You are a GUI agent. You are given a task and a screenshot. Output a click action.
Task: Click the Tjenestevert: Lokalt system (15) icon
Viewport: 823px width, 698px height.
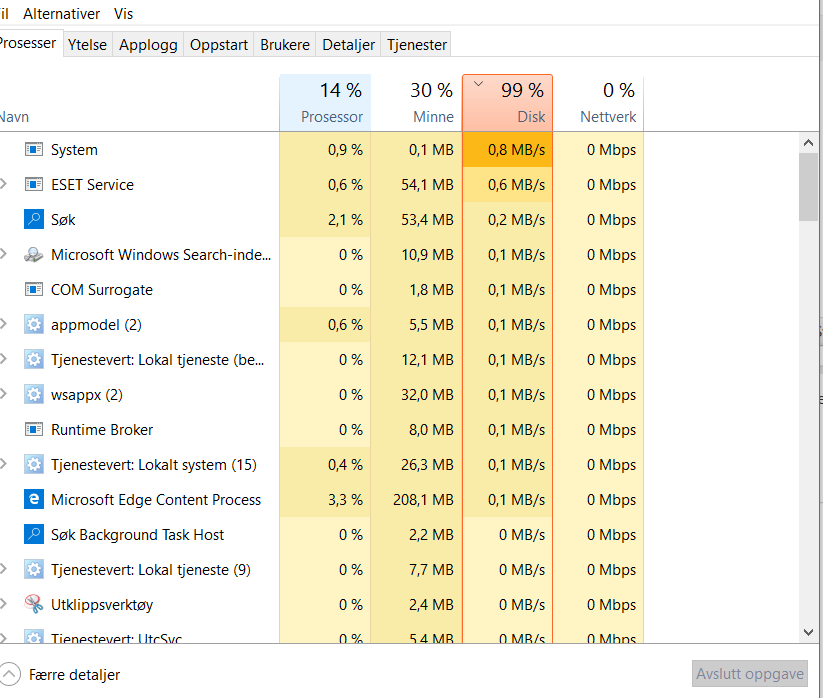(34, 464)
